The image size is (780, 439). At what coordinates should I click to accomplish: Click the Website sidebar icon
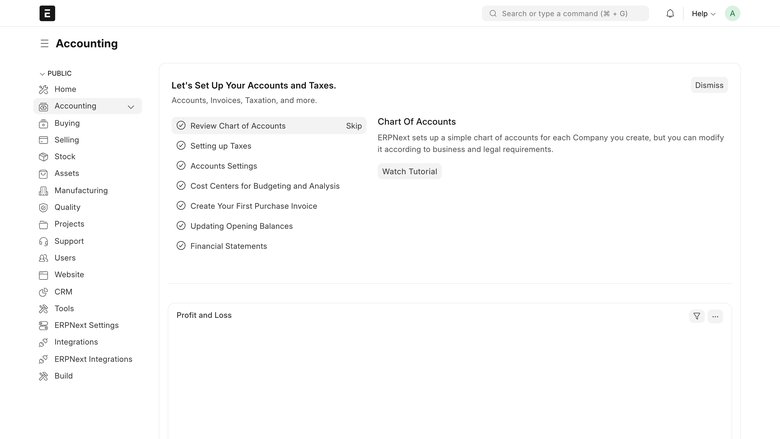tap(44, 275)
